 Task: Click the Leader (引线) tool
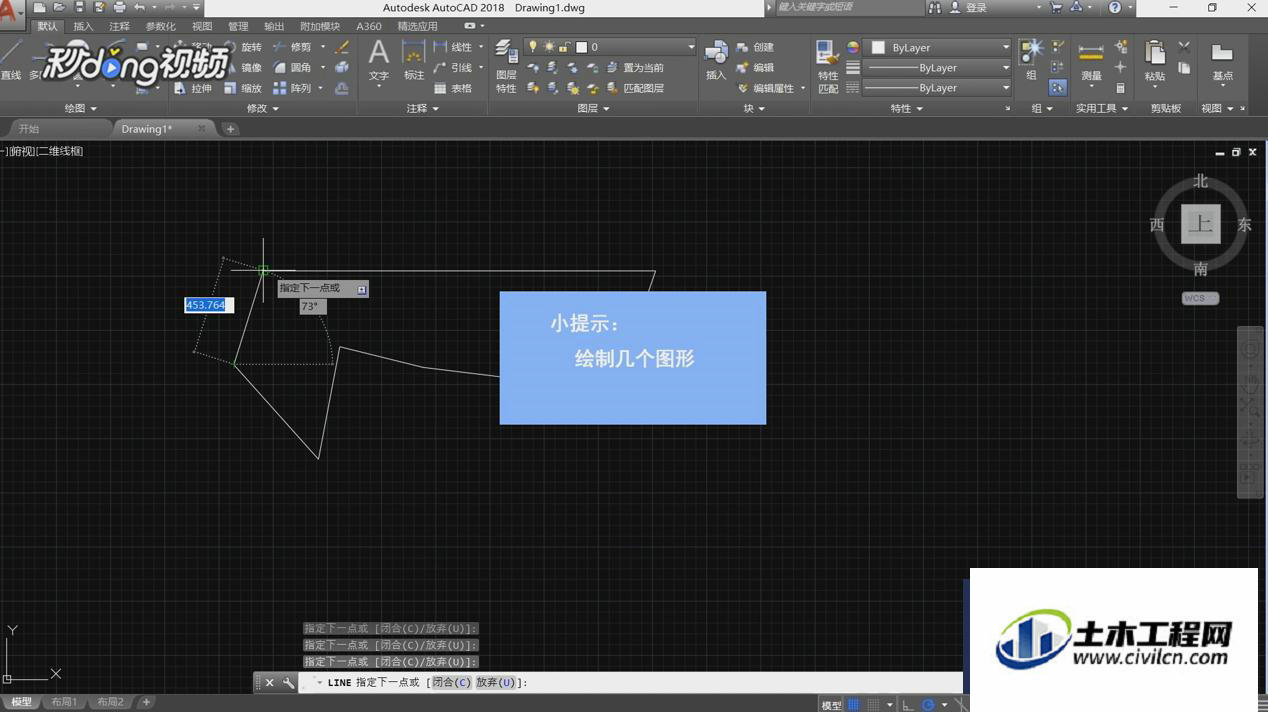pos(453,68)
